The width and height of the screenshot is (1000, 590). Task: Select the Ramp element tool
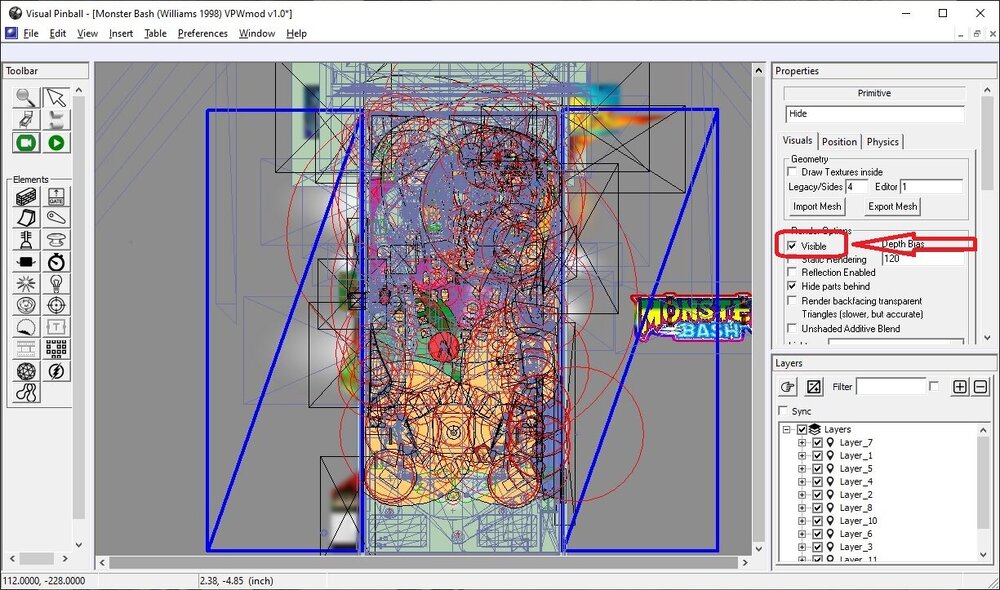click(x=26, y=218)
